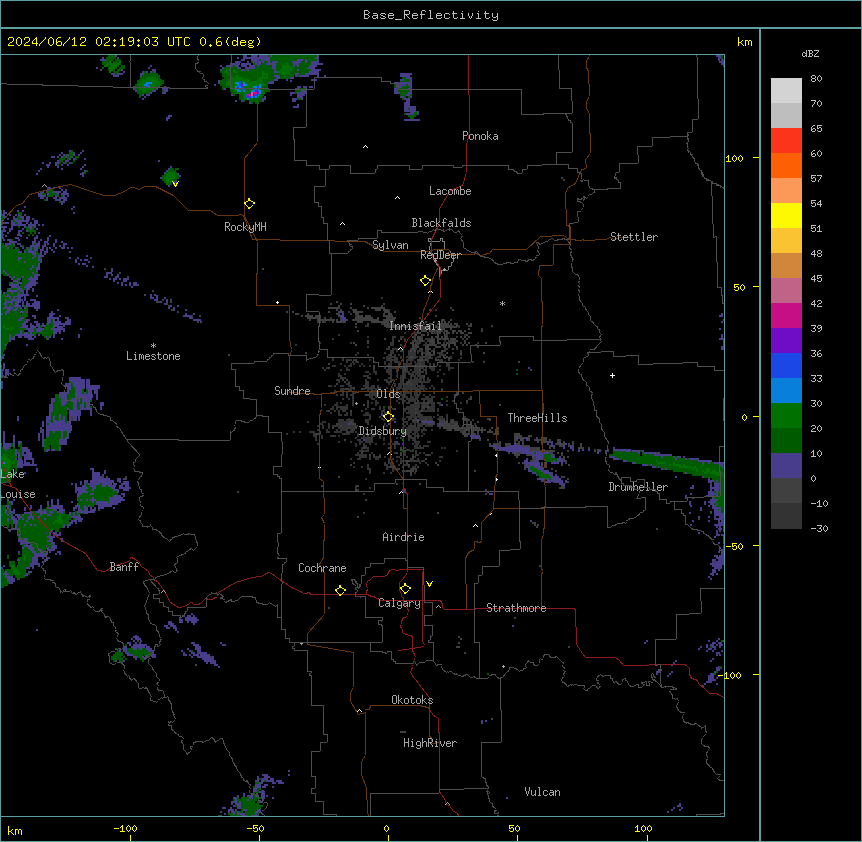862x842 pixels.
Task: Click the Banff label
Action: point(124,567)
